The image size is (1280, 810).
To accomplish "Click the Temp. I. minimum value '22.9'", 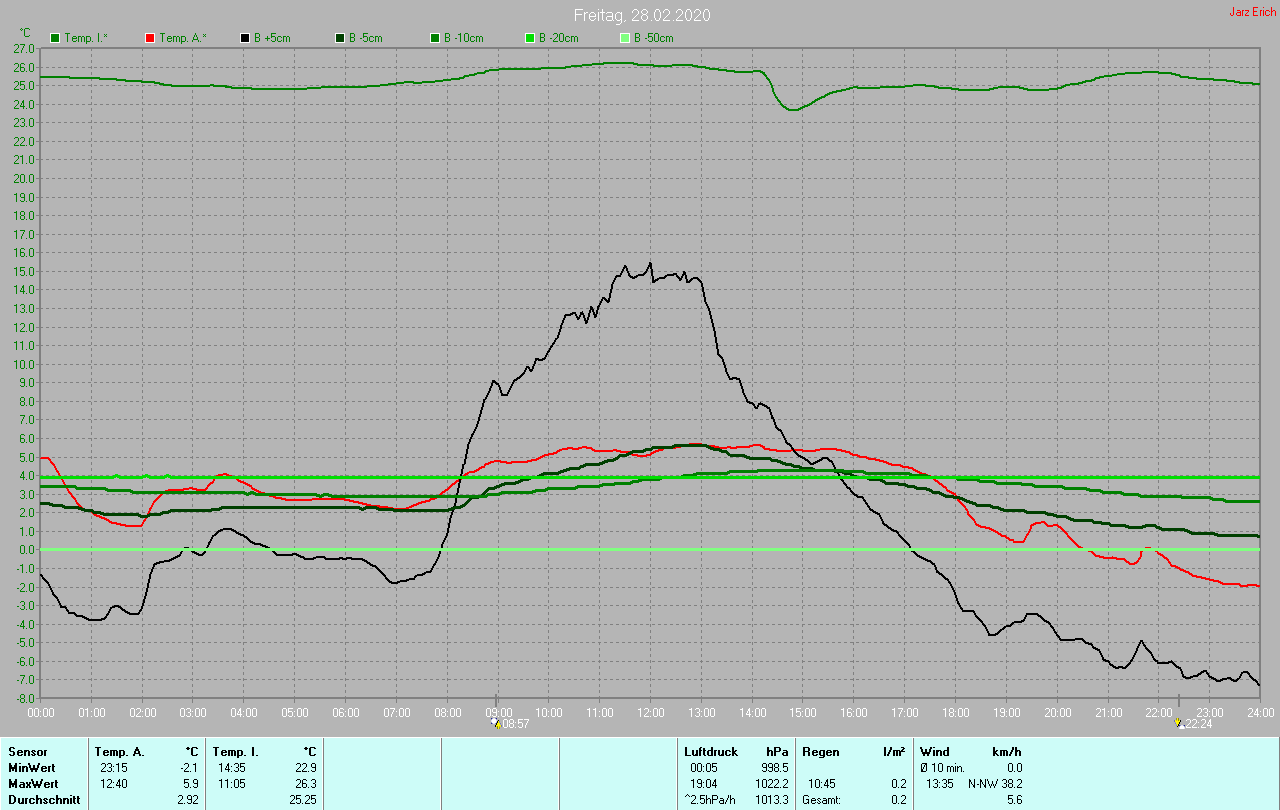I will 304,767.
